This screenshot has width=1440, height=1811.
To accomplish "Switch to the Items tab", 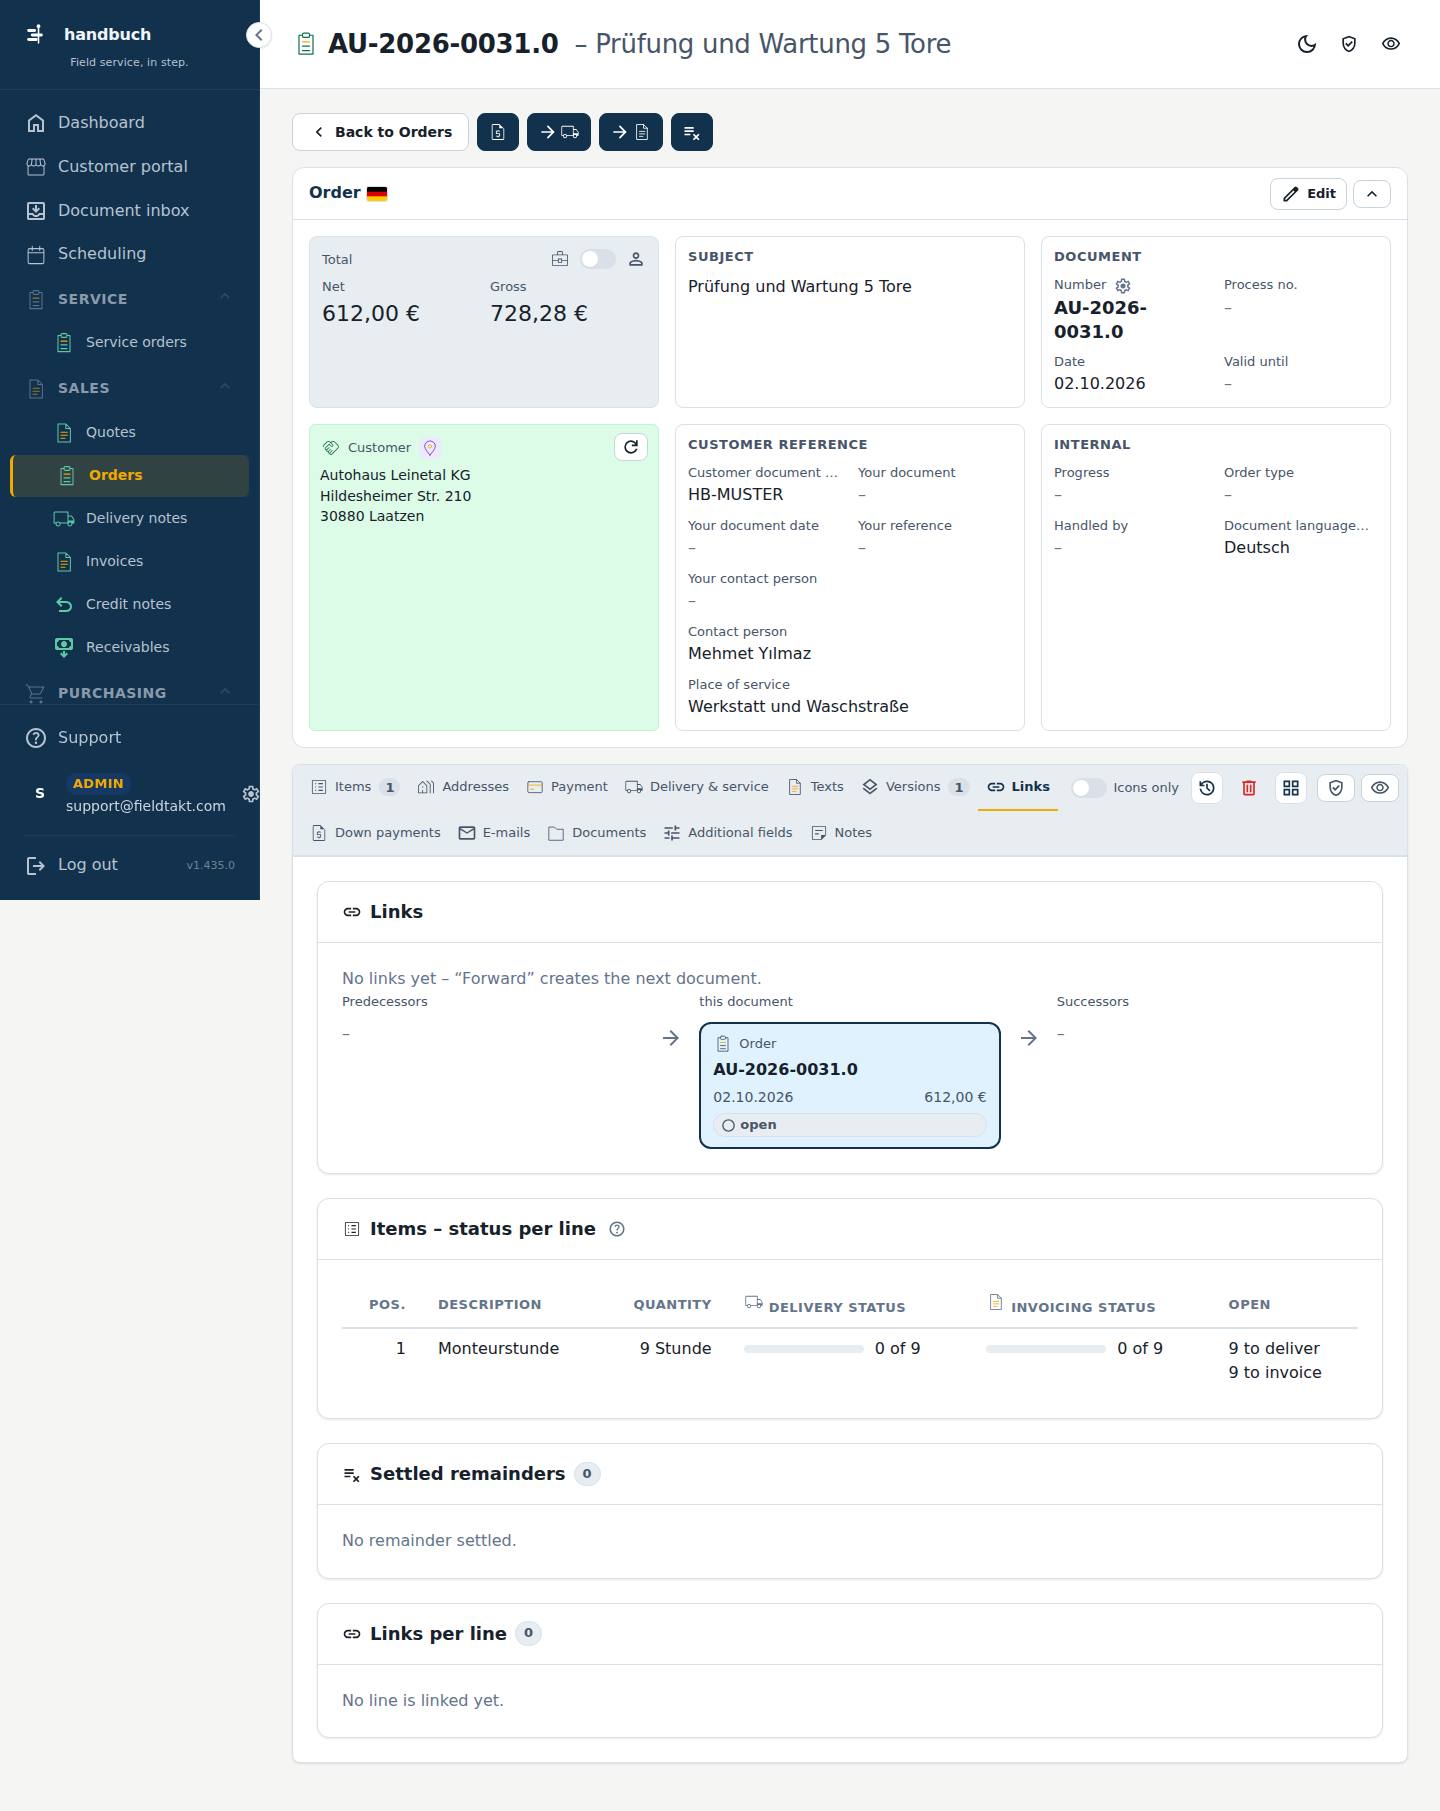I will click(355, 787).
